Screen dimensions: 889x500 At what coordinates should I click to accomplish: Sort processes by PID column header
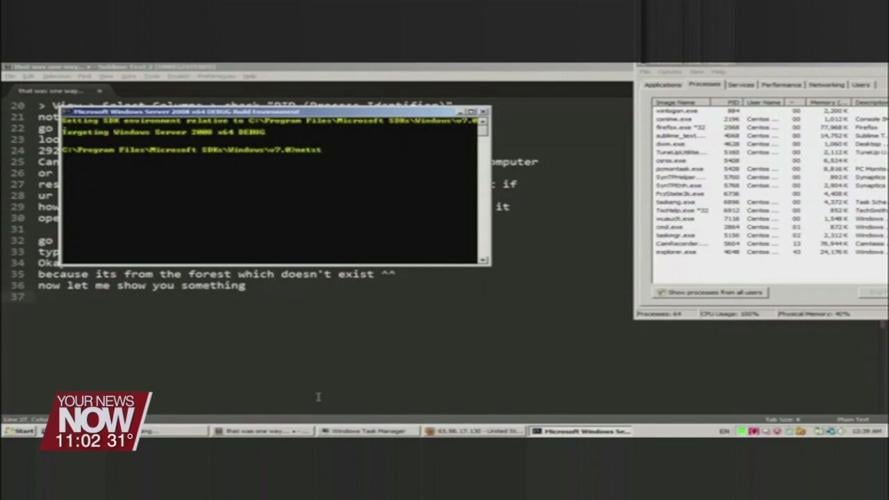pos(732,102)
